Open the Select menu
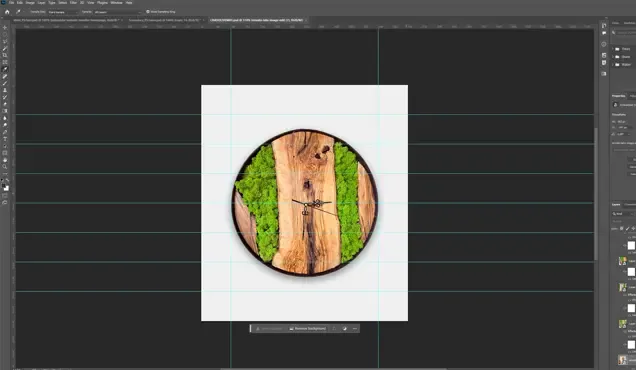 pos(62,2)
